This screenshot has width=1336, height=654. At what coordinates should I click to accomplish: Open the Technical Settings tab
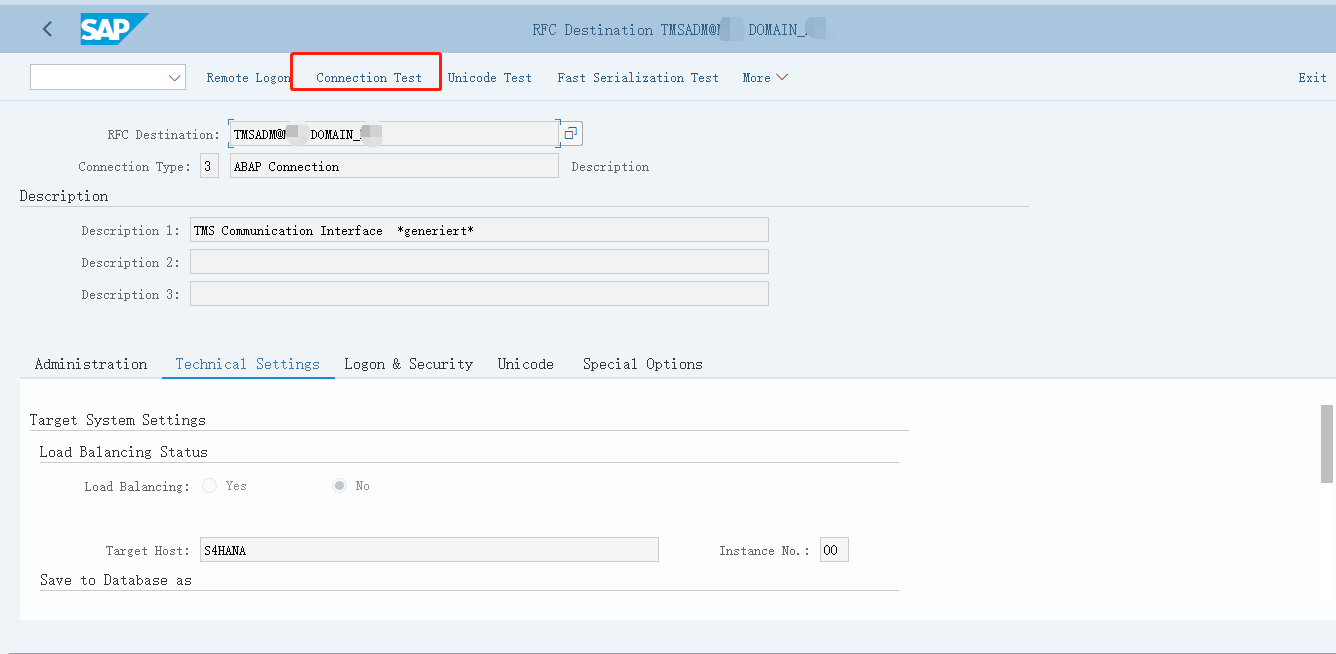[247, 364]
